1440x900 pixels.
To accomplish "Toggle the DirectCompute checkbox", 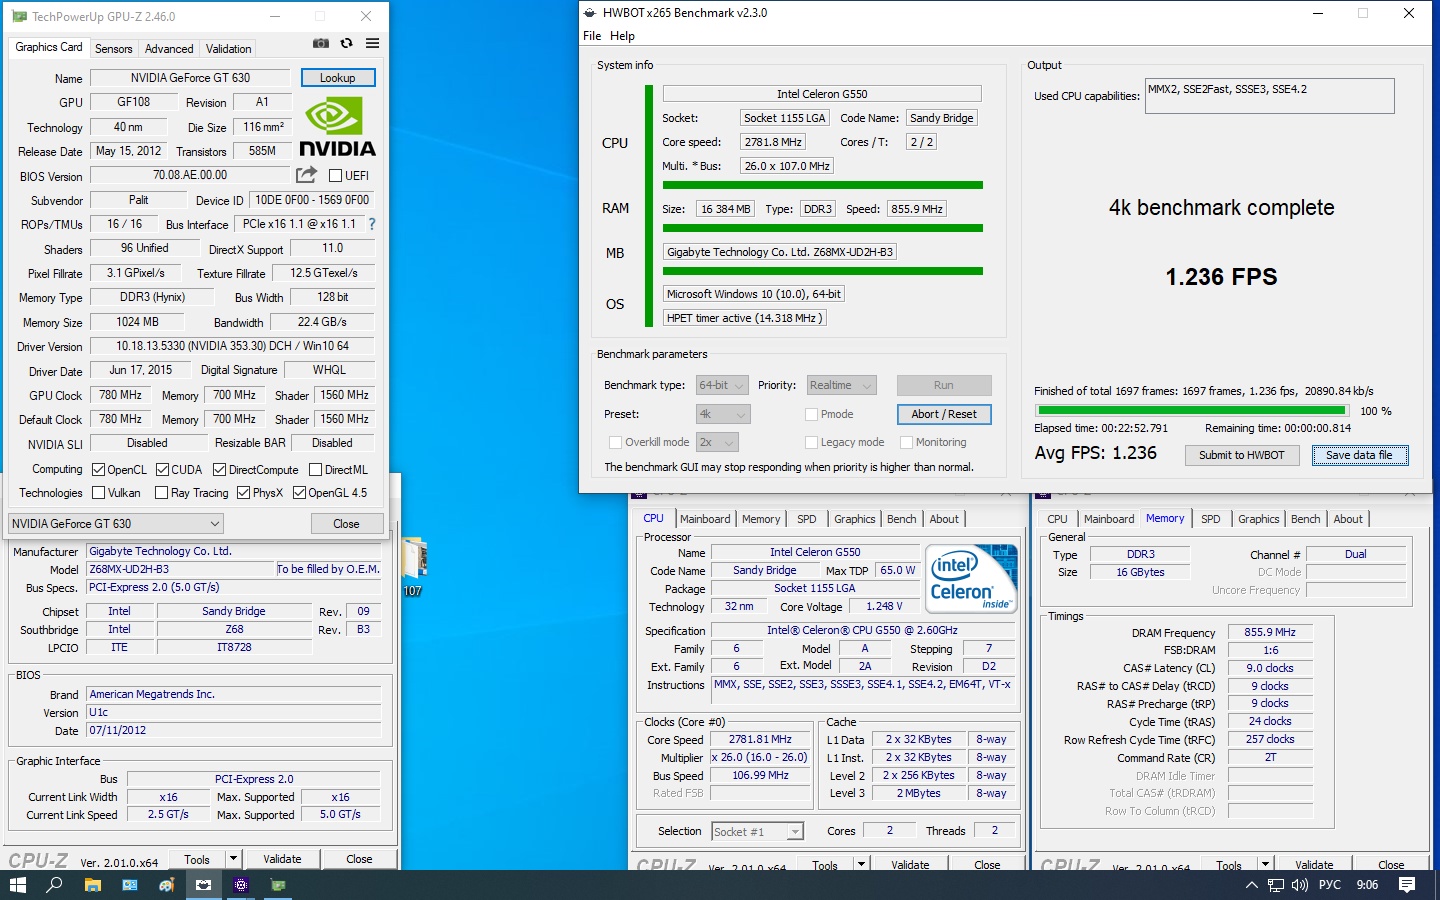I will tap(219, 469).
